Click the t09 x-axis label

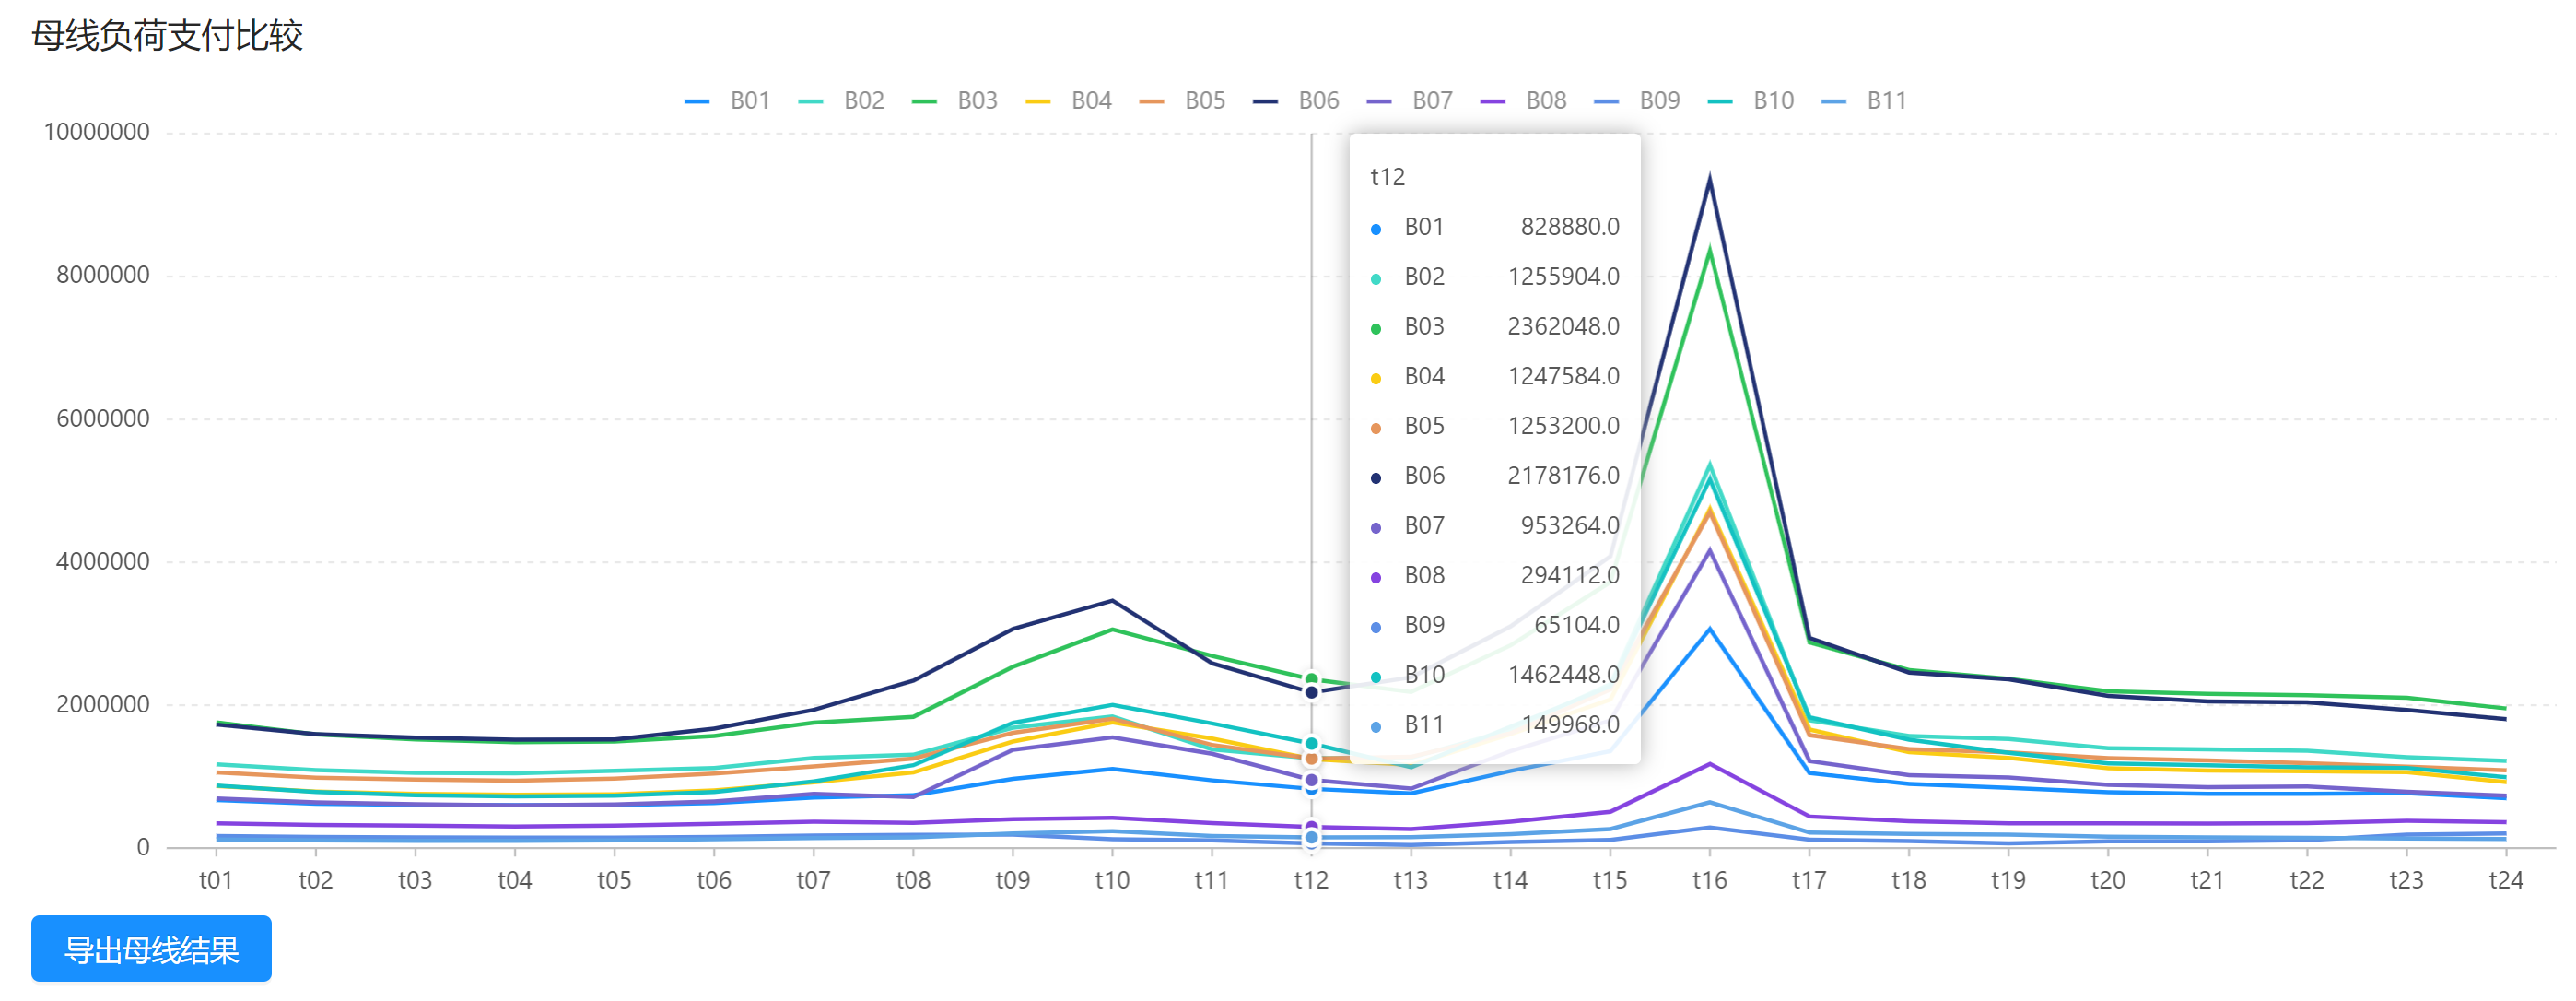point(1012,880)
